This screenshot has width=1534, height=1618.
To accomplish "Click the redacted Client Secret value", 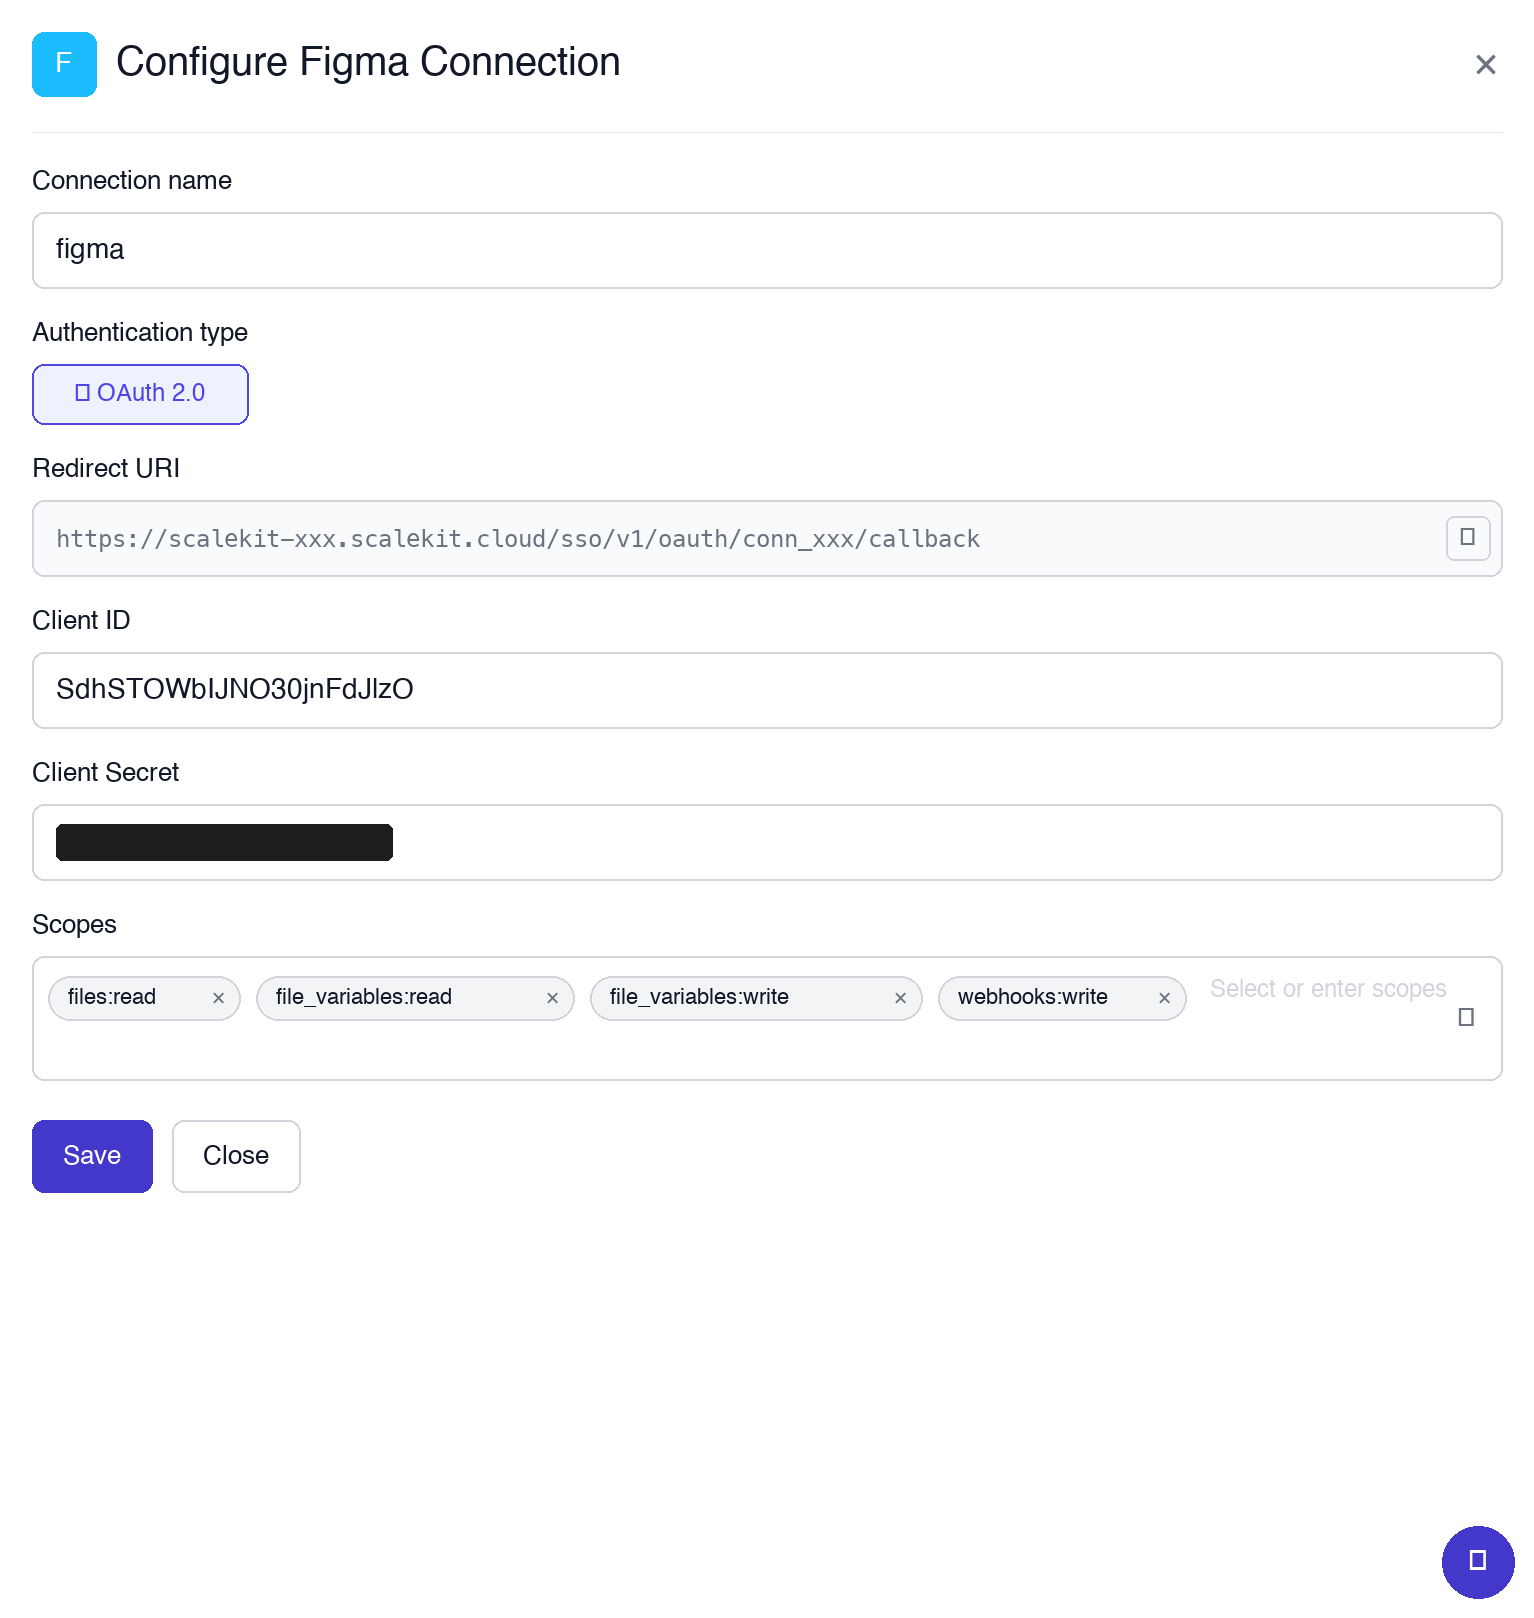I will tap(224, 841).
